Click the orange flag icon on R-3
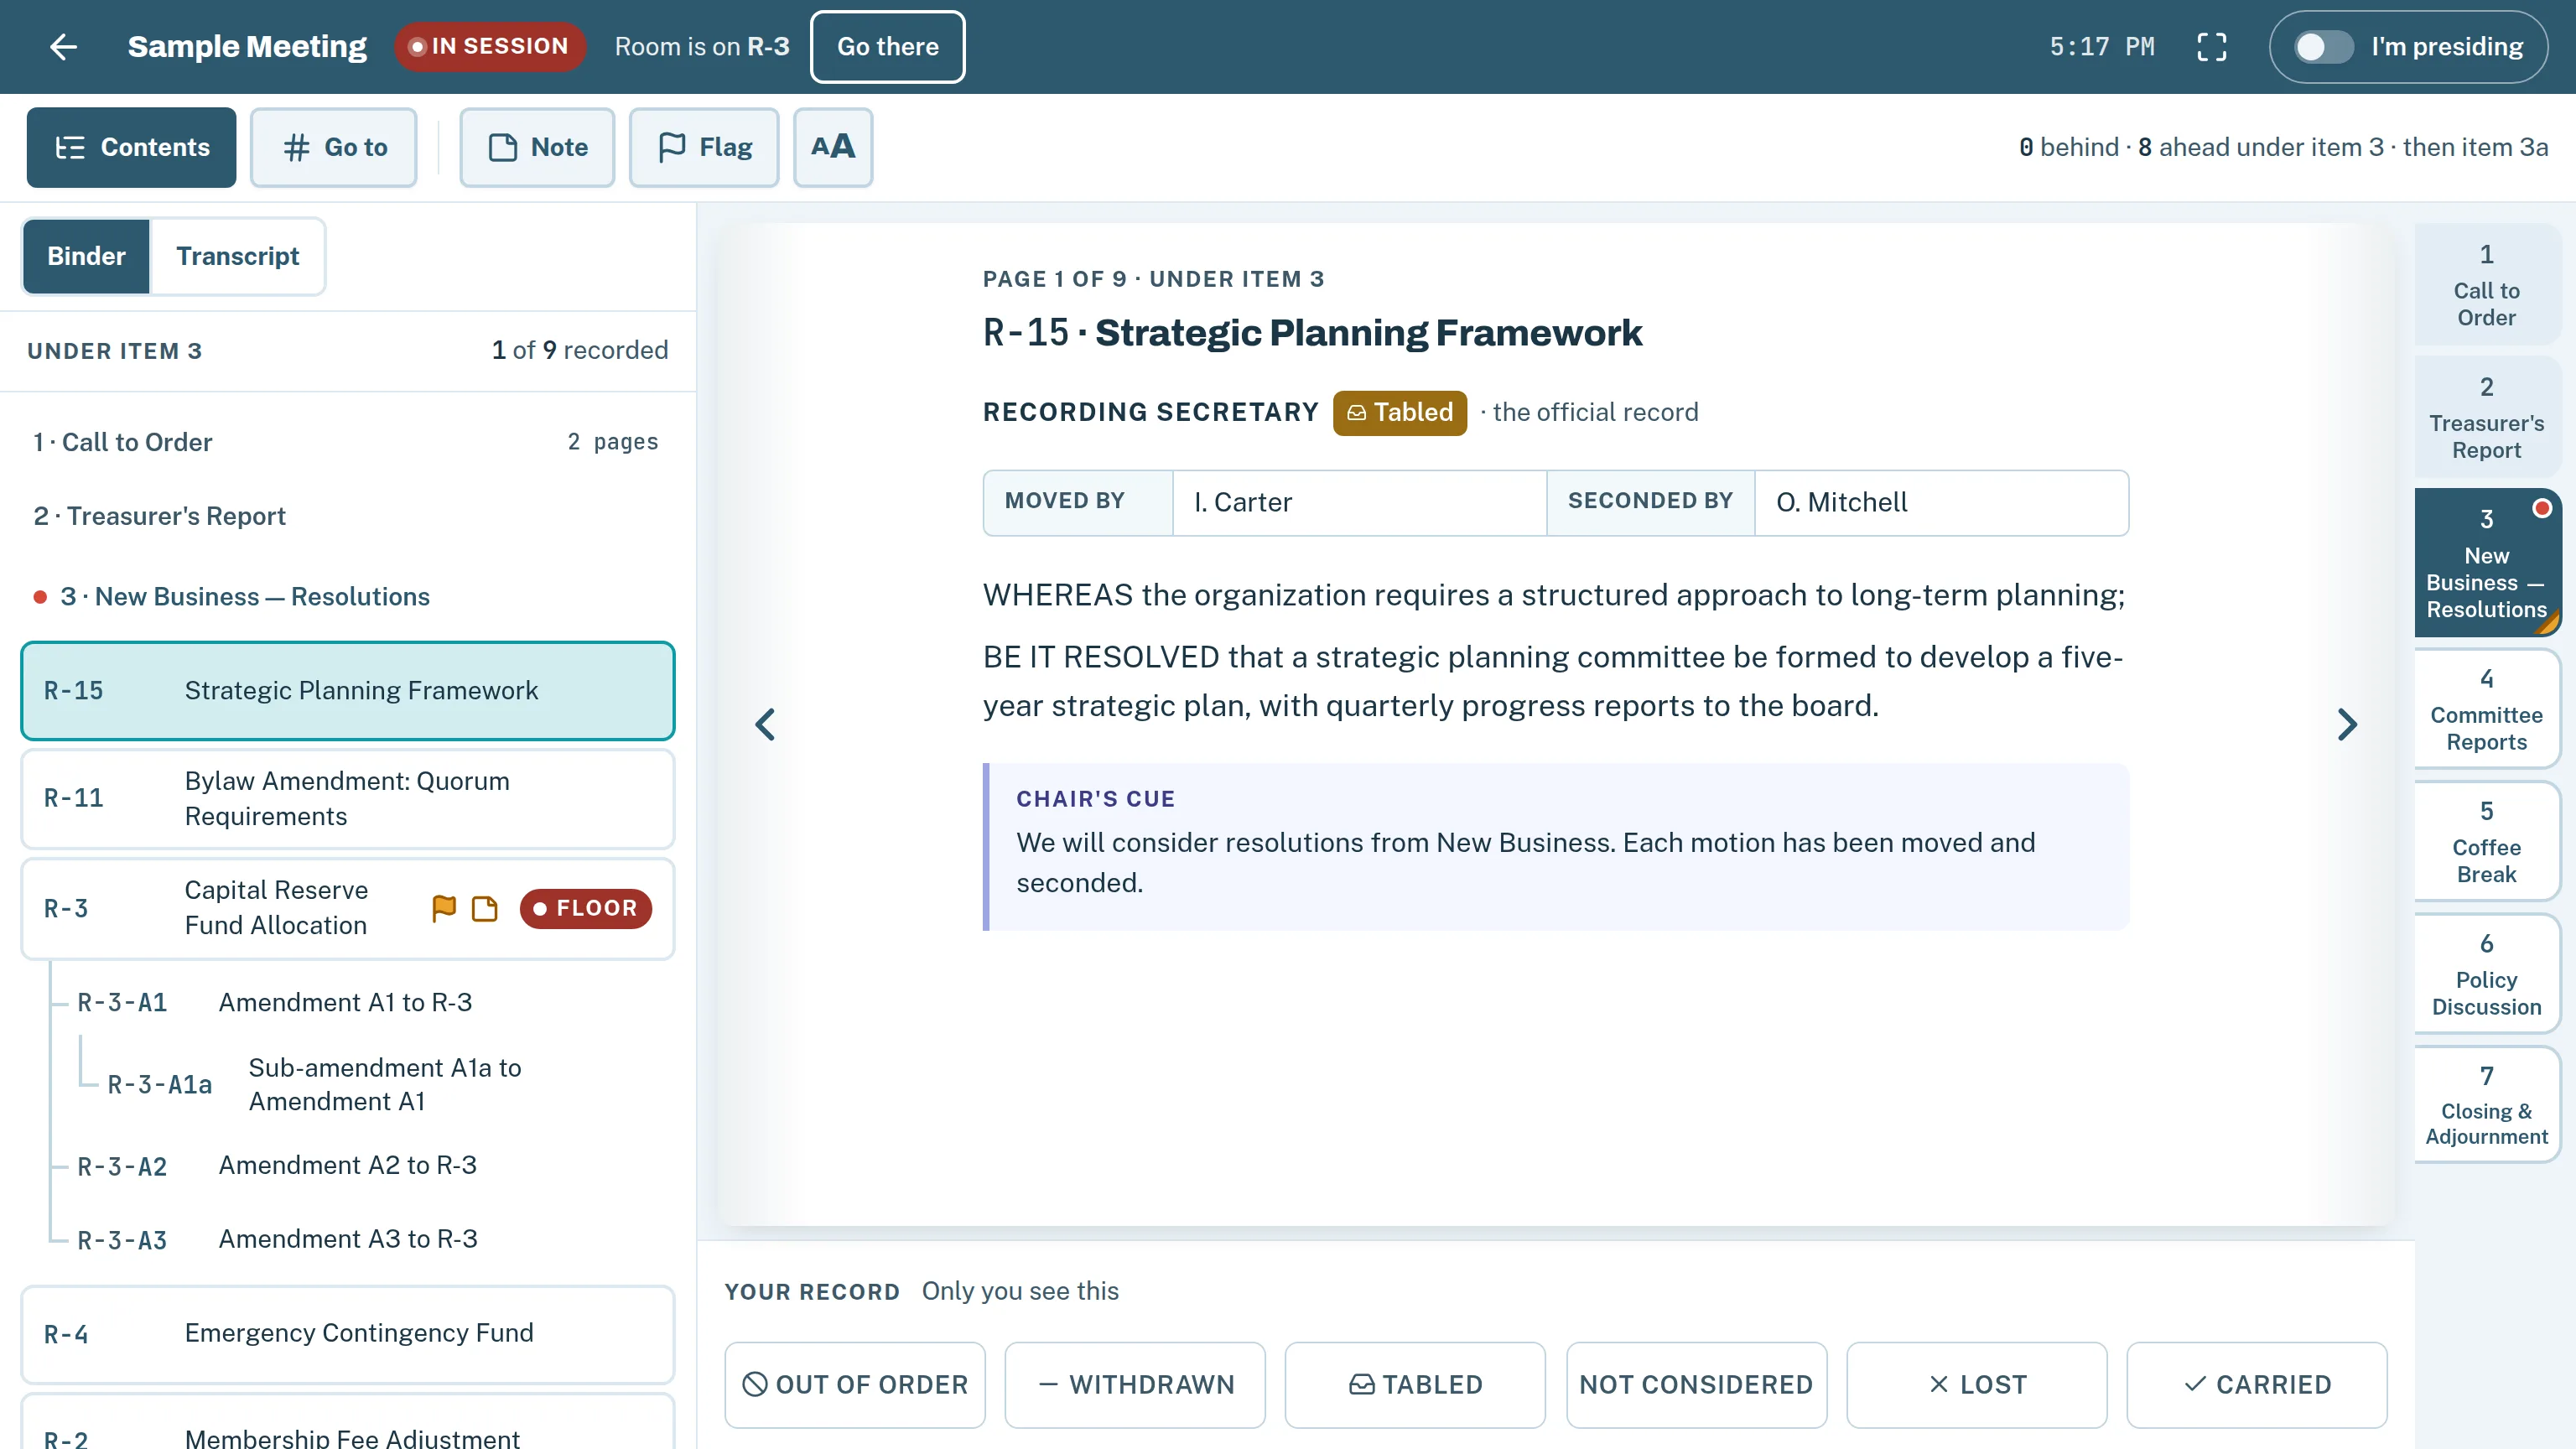Image resolution: width=2576 pixels, height=1449 pixels. [444, 908]
